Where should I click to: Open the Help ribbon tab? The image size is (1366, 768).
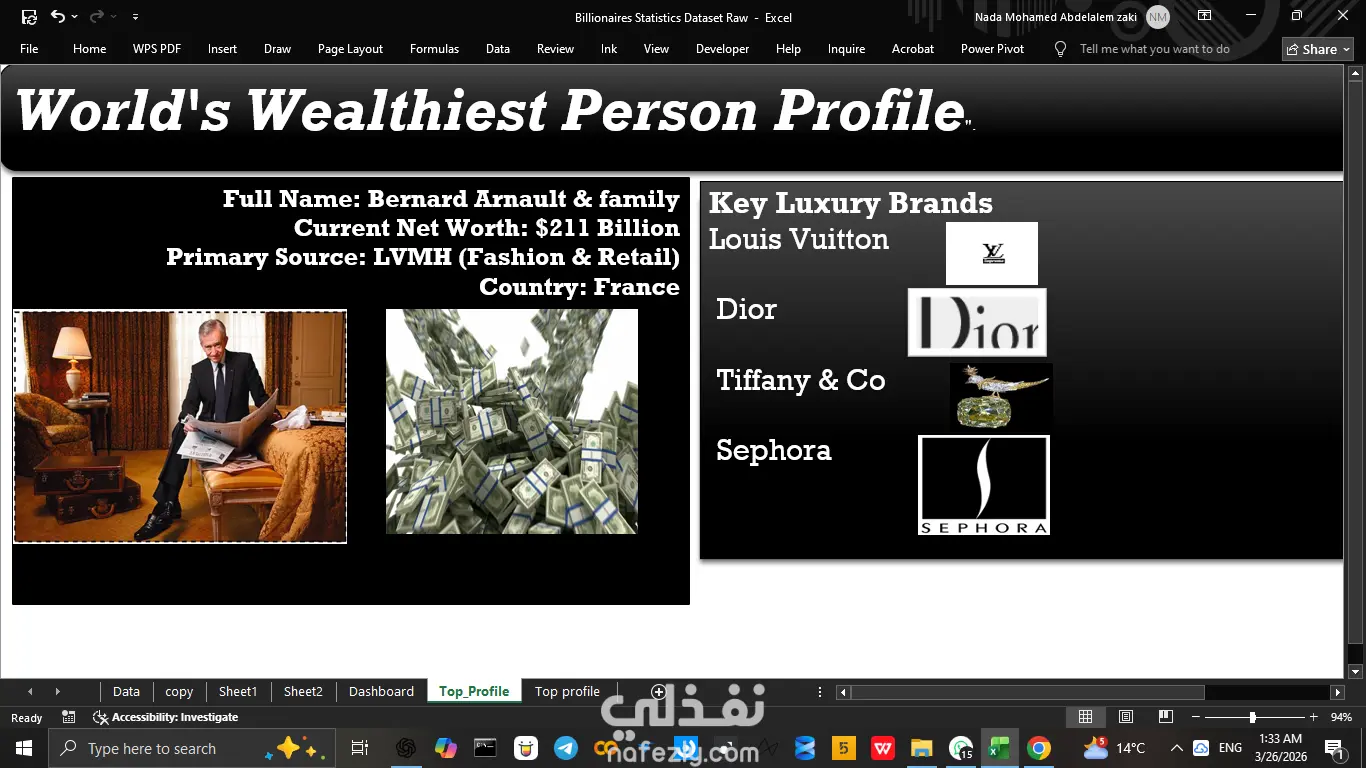click(788, 49)
